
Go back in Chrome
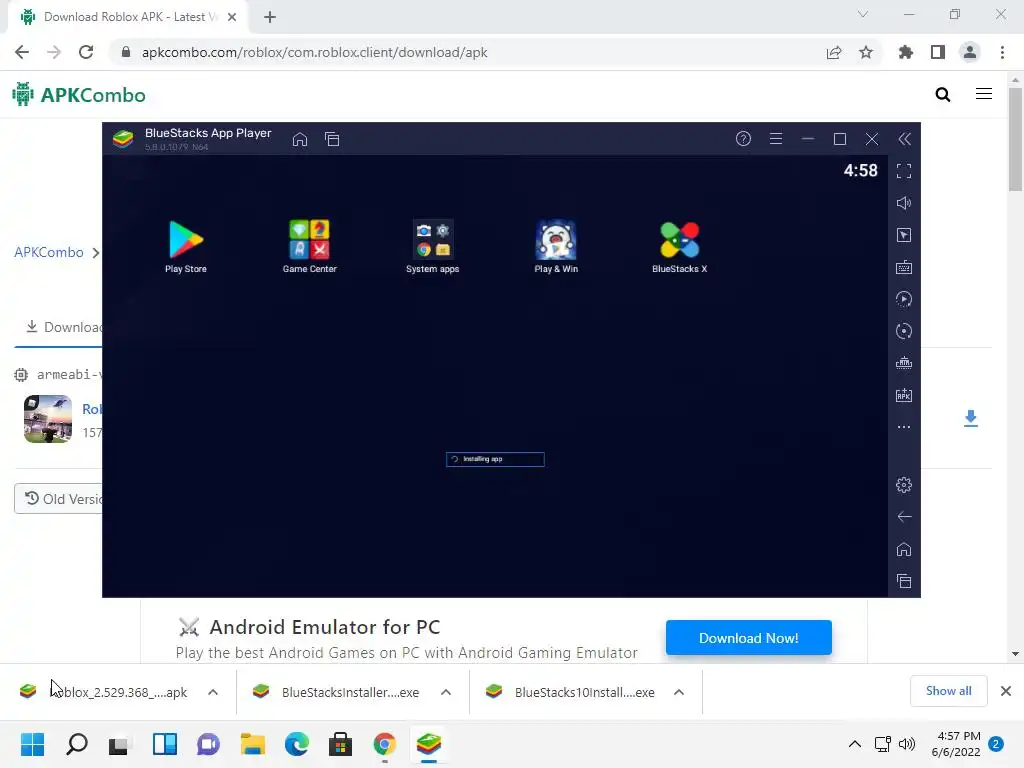(x=22, y=52)
